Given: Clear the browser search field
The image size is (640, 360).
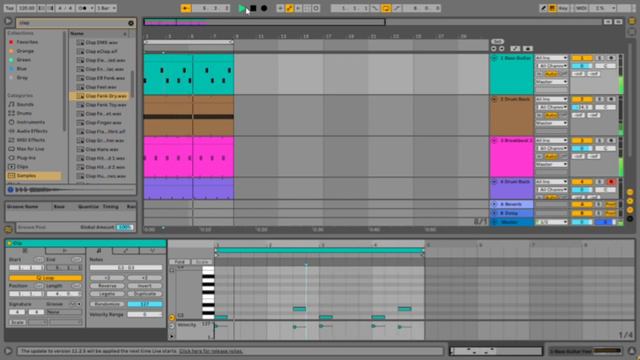Looking at the screenshot, I should click(131, 23).
